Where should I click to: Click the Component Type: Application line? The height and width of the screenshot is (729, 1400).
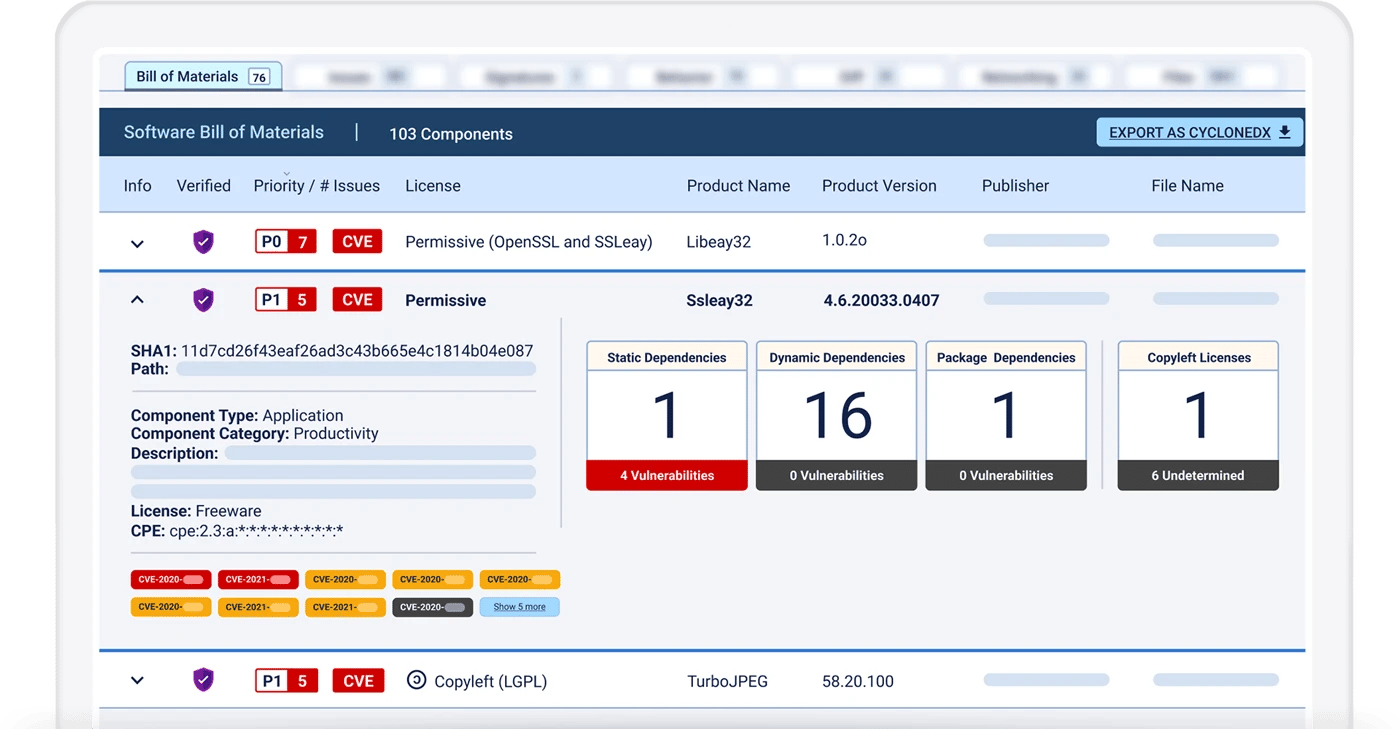click(237, 415)
